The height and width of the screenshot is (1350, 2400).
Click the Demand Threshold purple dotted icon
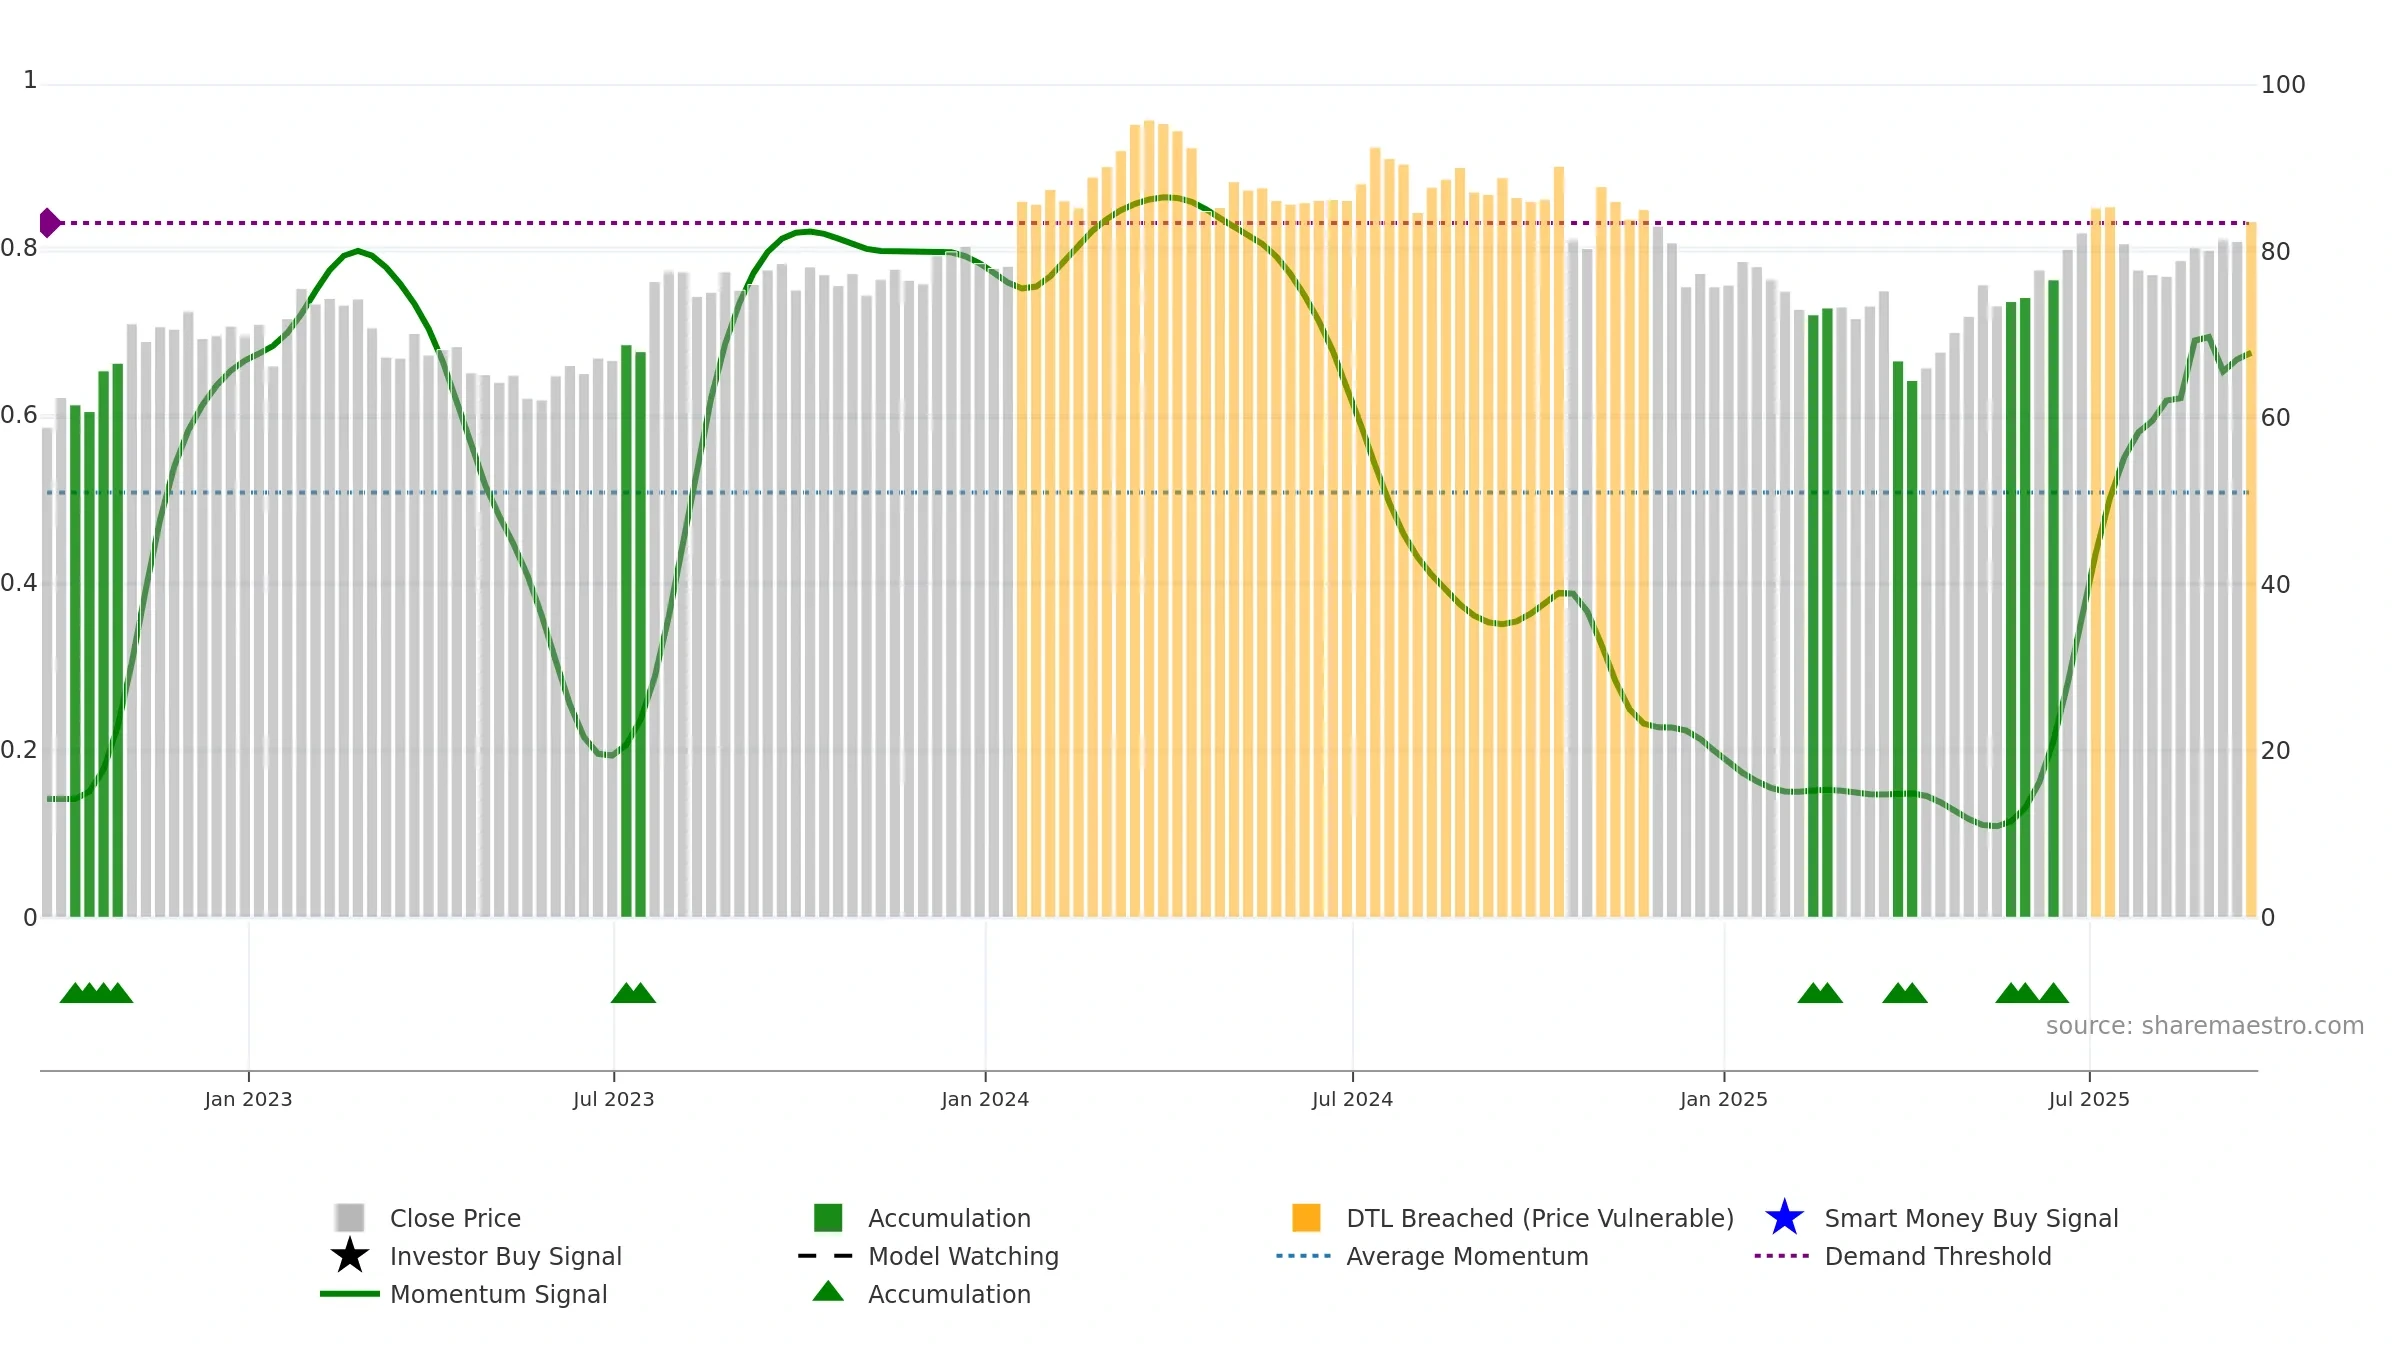[x=1782, y=1256]
